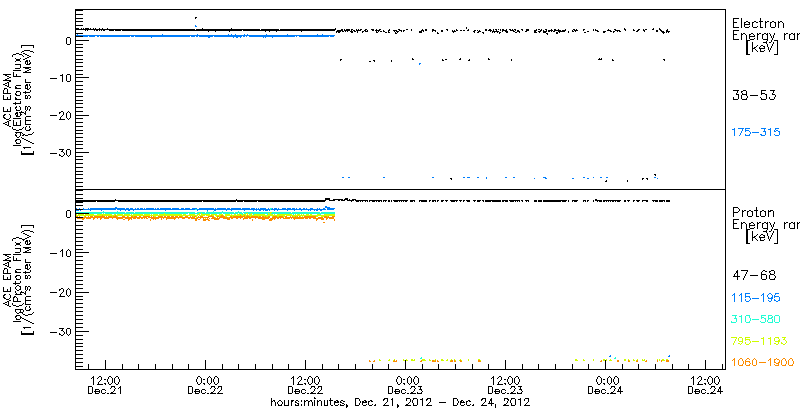800x410 pixels.
Task: Click the 12:00 Dec.21 time tick label
Action: click(105, 386)
